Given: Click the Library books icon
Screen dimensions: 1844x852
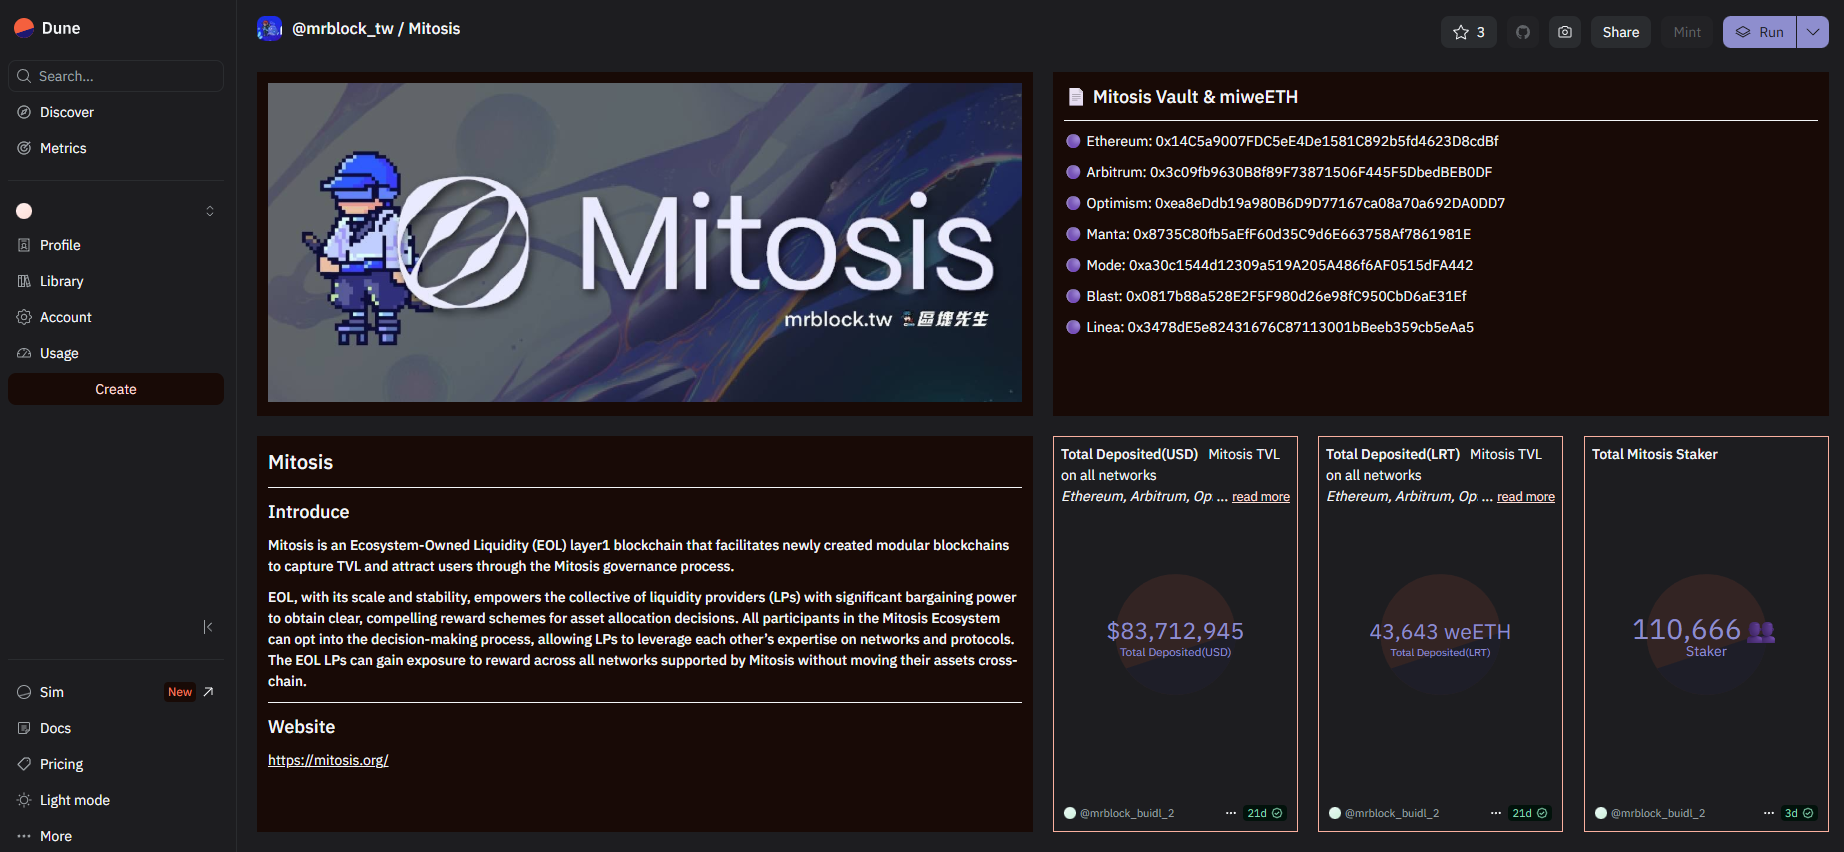Looking at the screenshot, I should [x=24, y=281].
